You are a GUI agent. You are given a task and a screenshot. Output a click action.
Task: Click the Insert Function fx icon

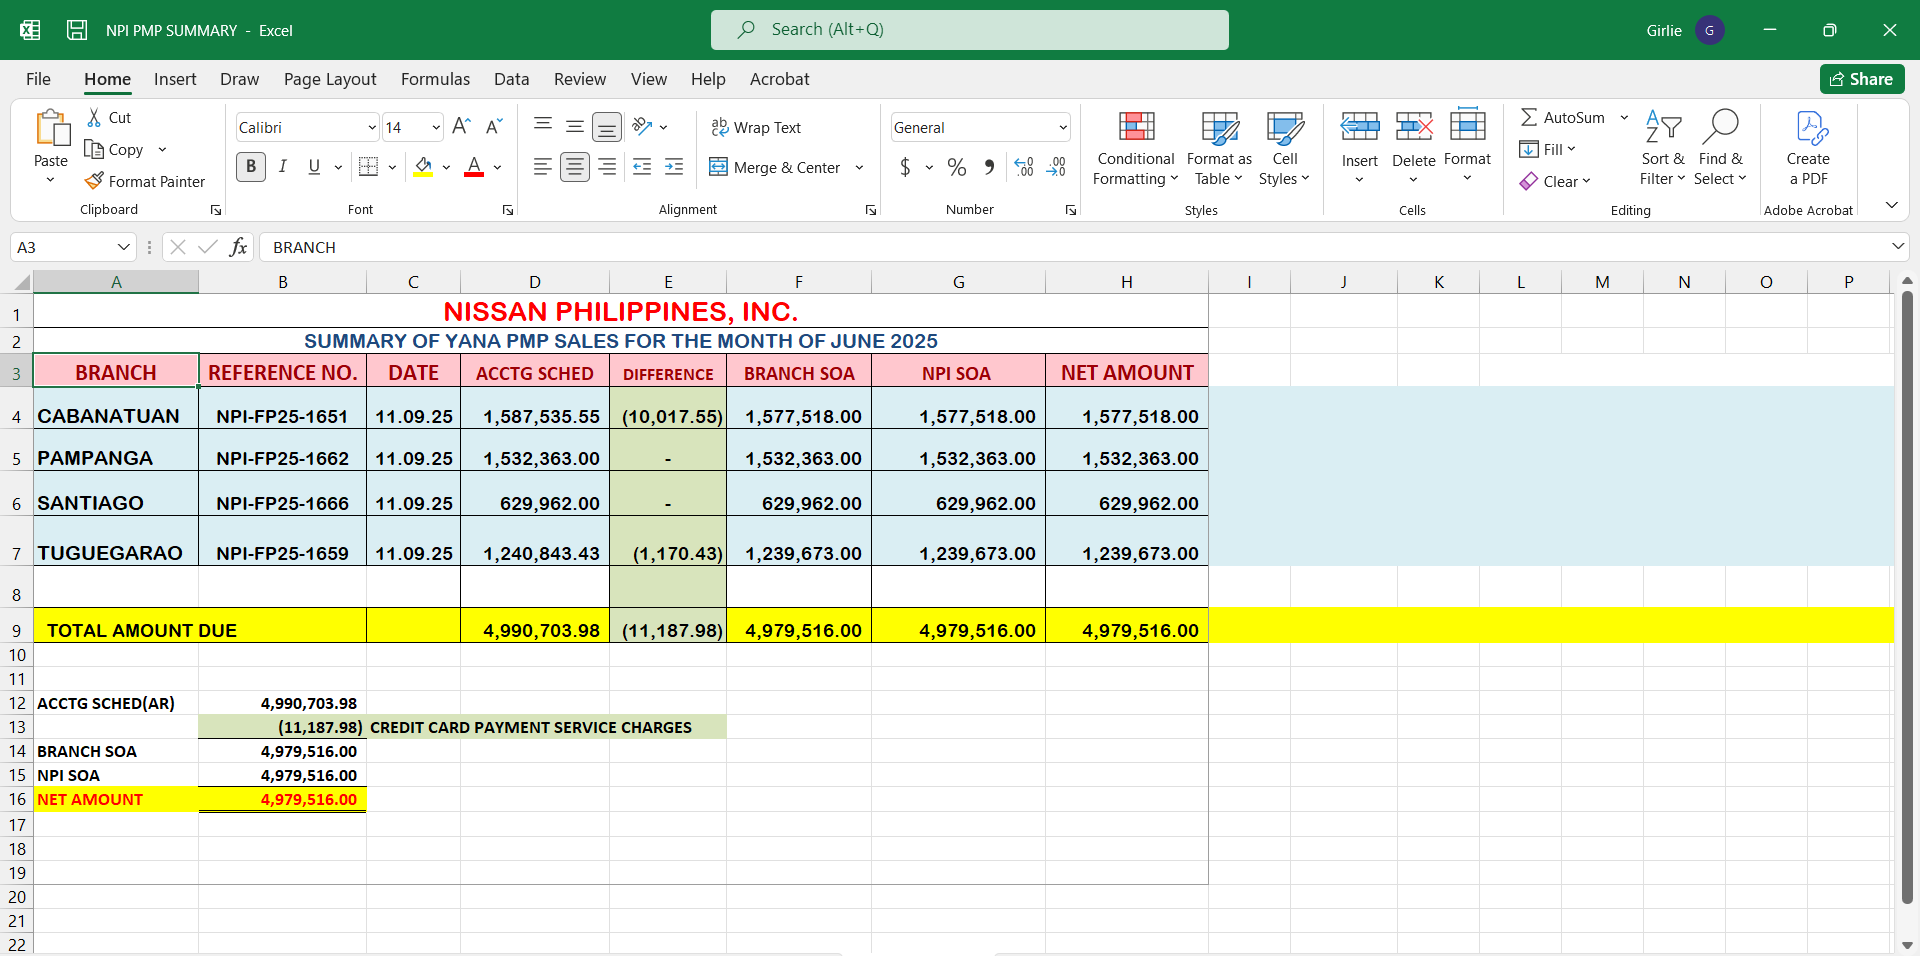238,247
